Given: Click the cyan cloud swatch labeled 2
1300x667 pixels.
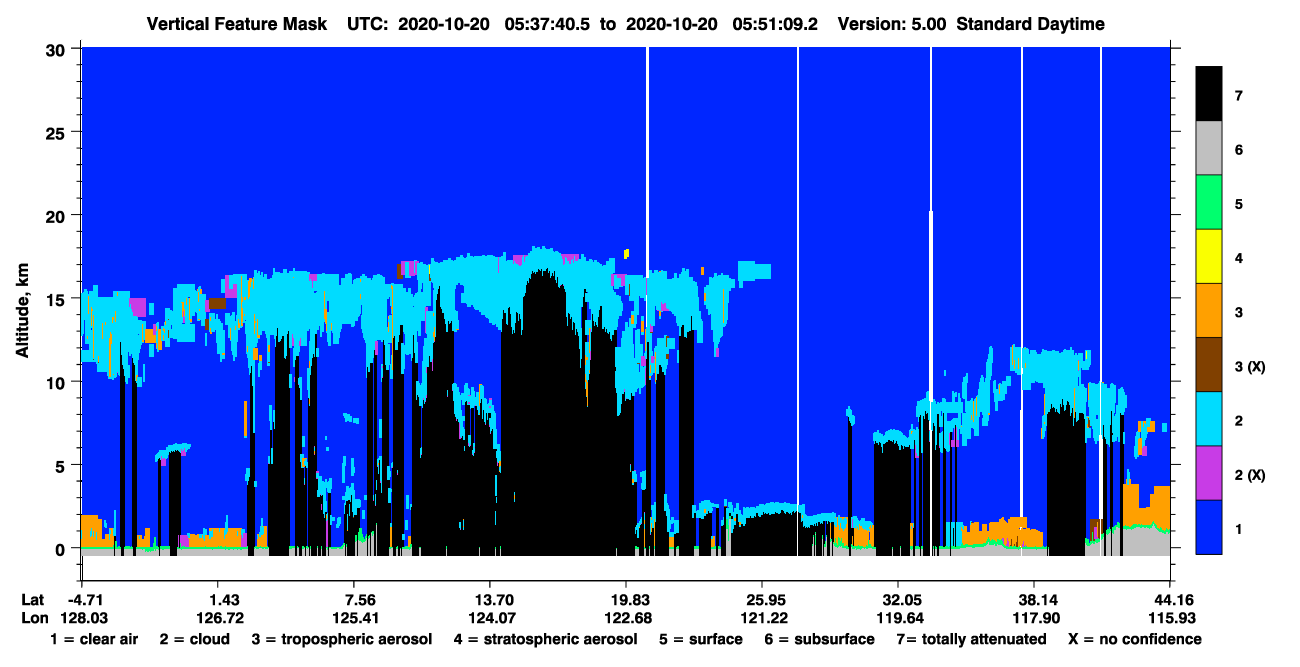Looking at the screenshot, I should click(1209, 418).
